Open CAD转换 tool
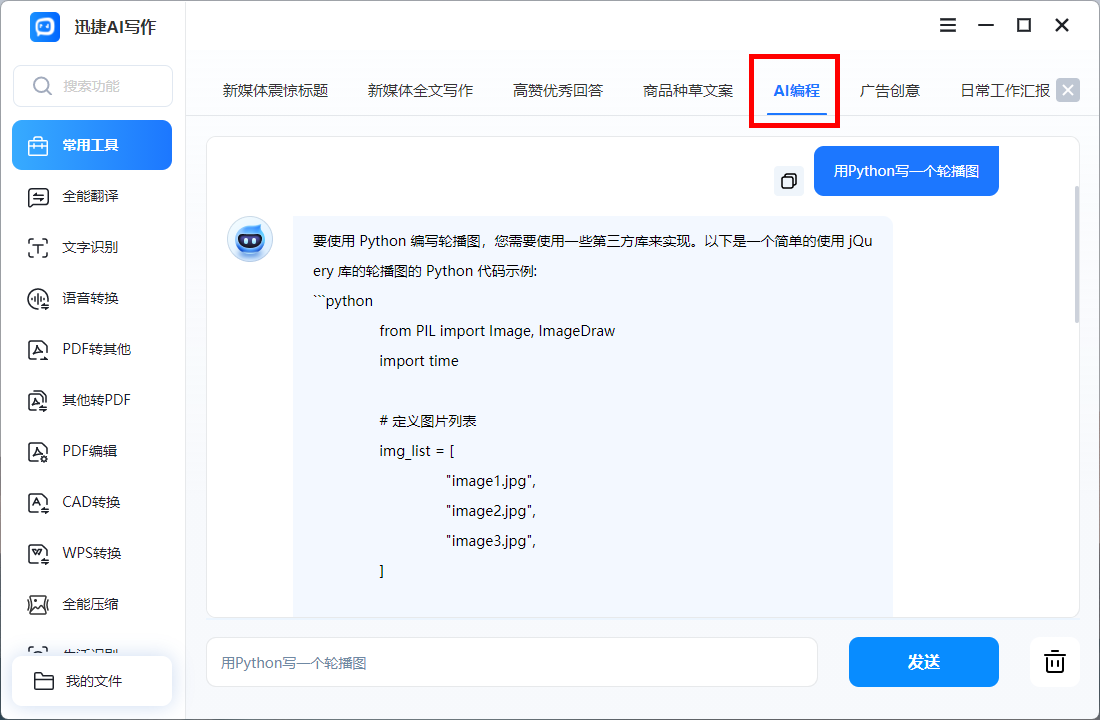The height and width of the screenshot is (720, 1100). pyautogui.click(x=92, y=502)
